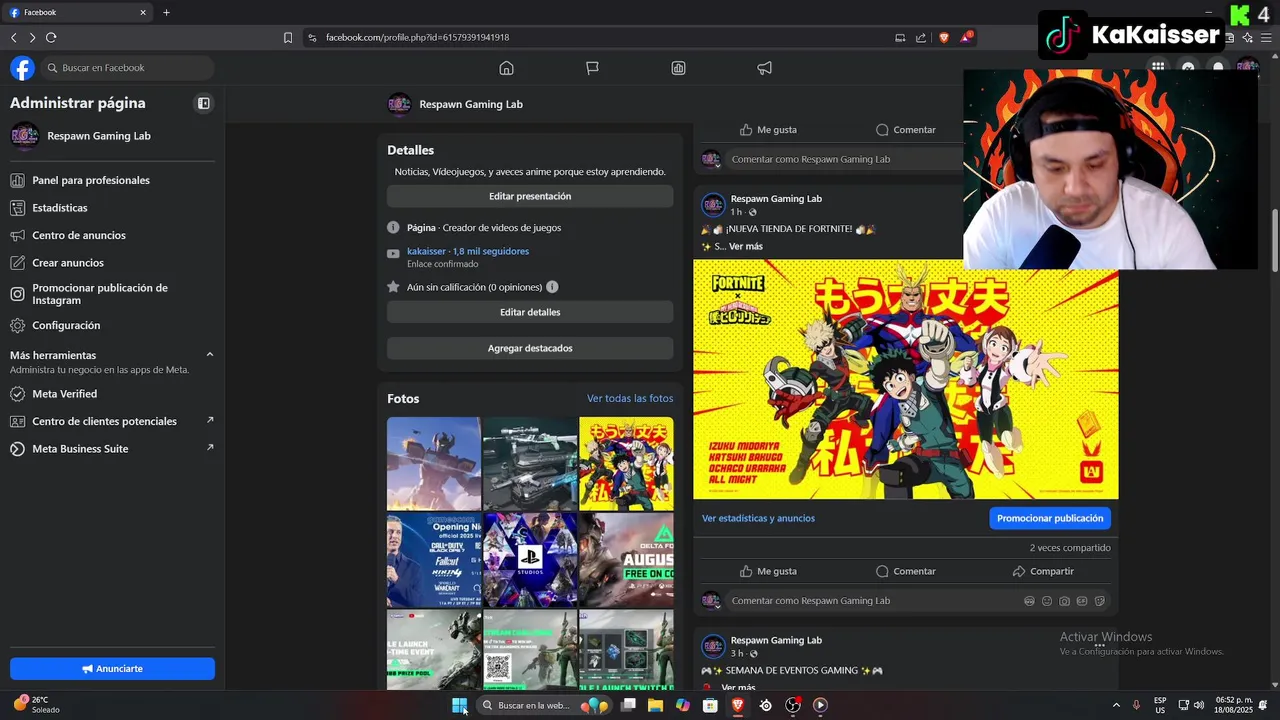Open Centro de anuncios
1280x720 pixels.
coord(79,235)
